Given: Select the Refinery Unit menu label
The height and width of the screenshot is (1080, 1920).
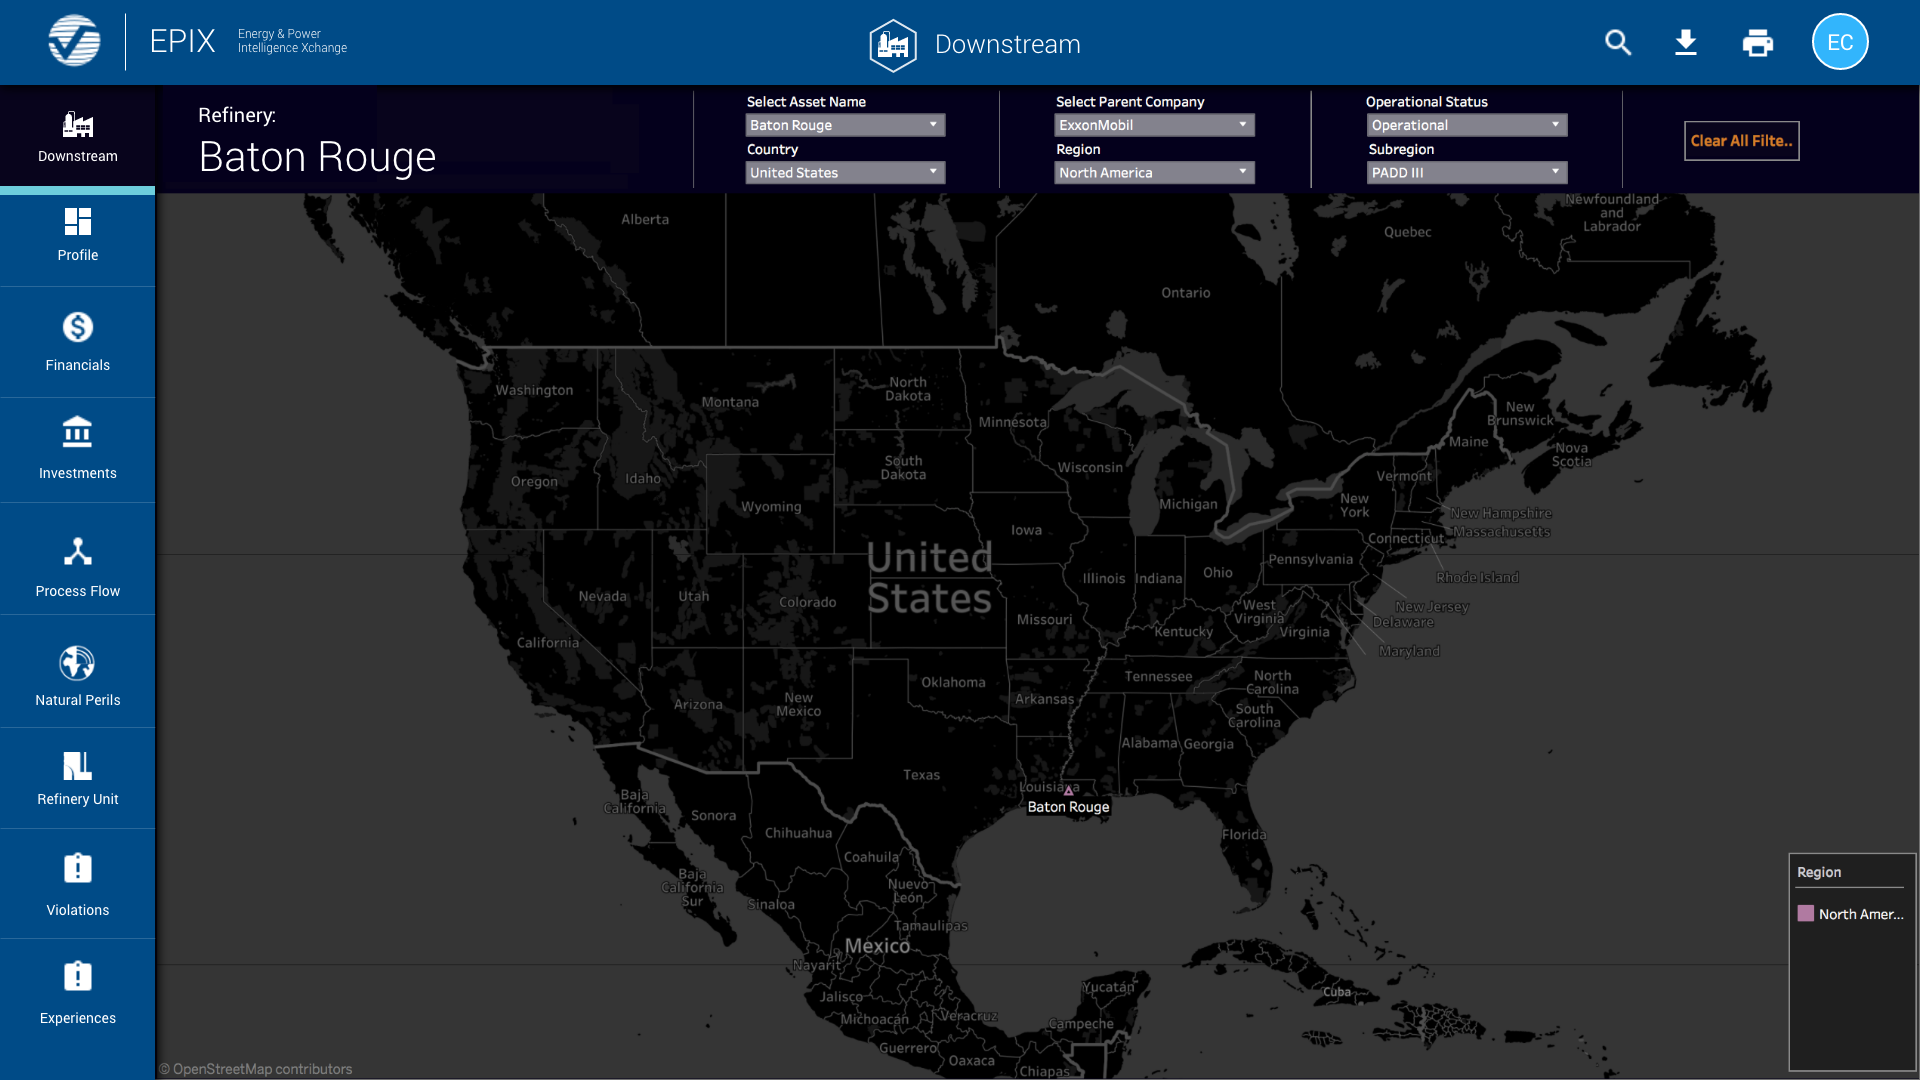Looking at the screenshot, I should tap(78, 799).
